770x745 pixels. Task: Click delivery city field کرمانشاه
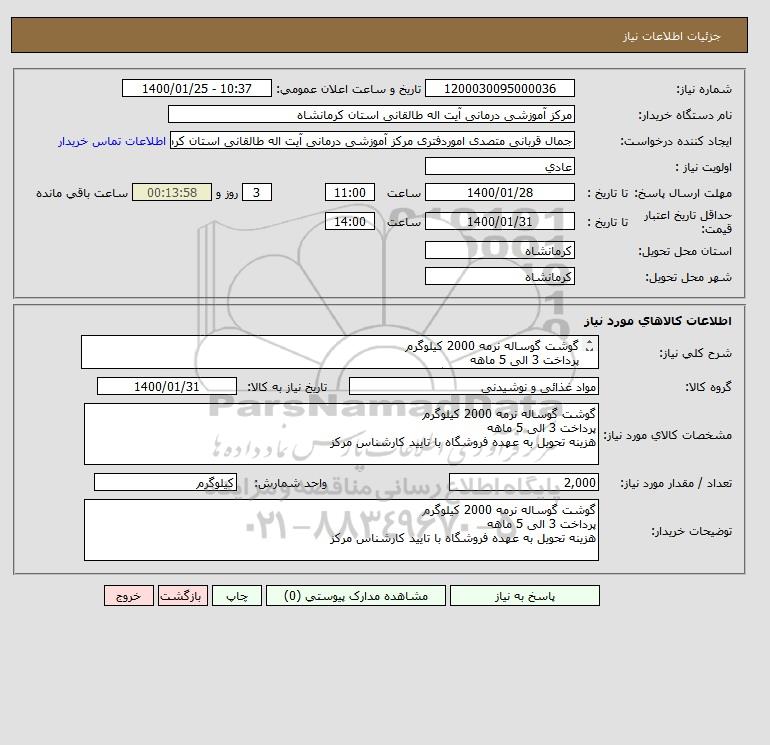tap(499, 276)
